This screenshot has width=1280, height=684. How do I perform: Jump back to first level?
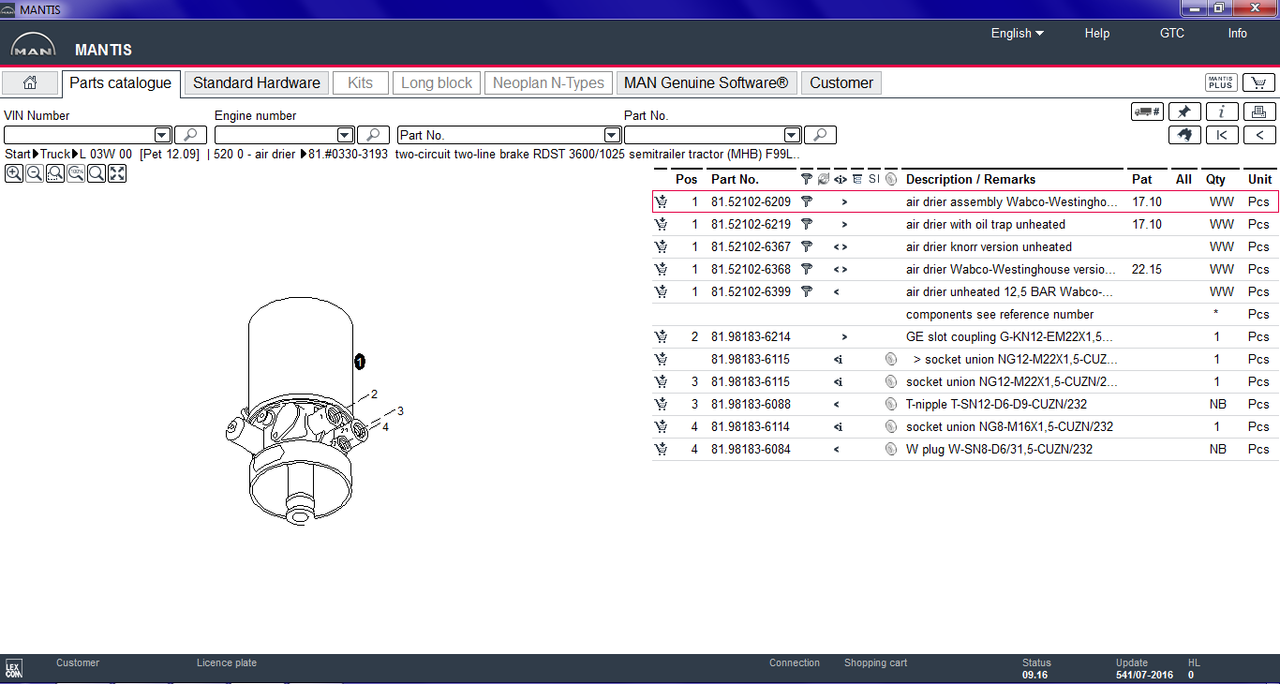(x=1222, y=135)
